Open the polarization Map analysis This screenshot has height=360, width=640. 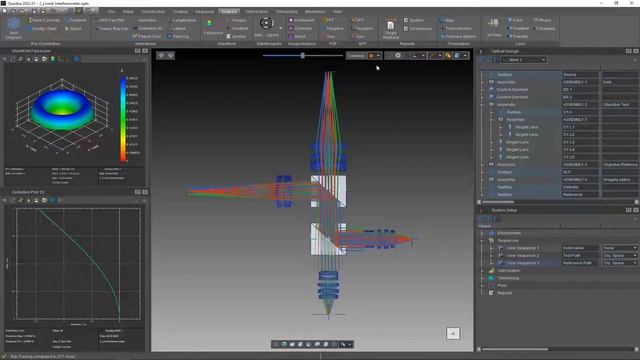tap(447, 20)
